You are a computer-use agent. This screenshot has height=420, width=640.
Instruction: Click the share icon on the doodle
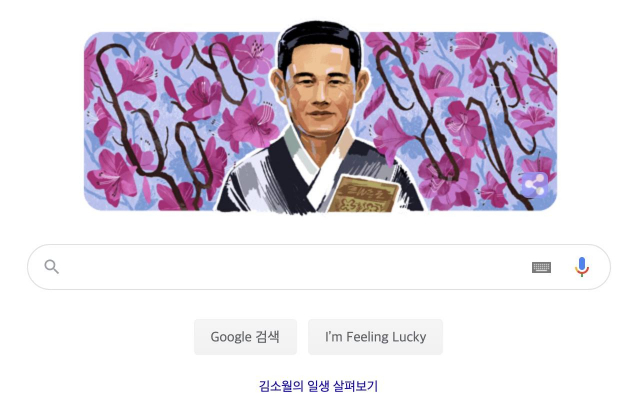[535, 185]
